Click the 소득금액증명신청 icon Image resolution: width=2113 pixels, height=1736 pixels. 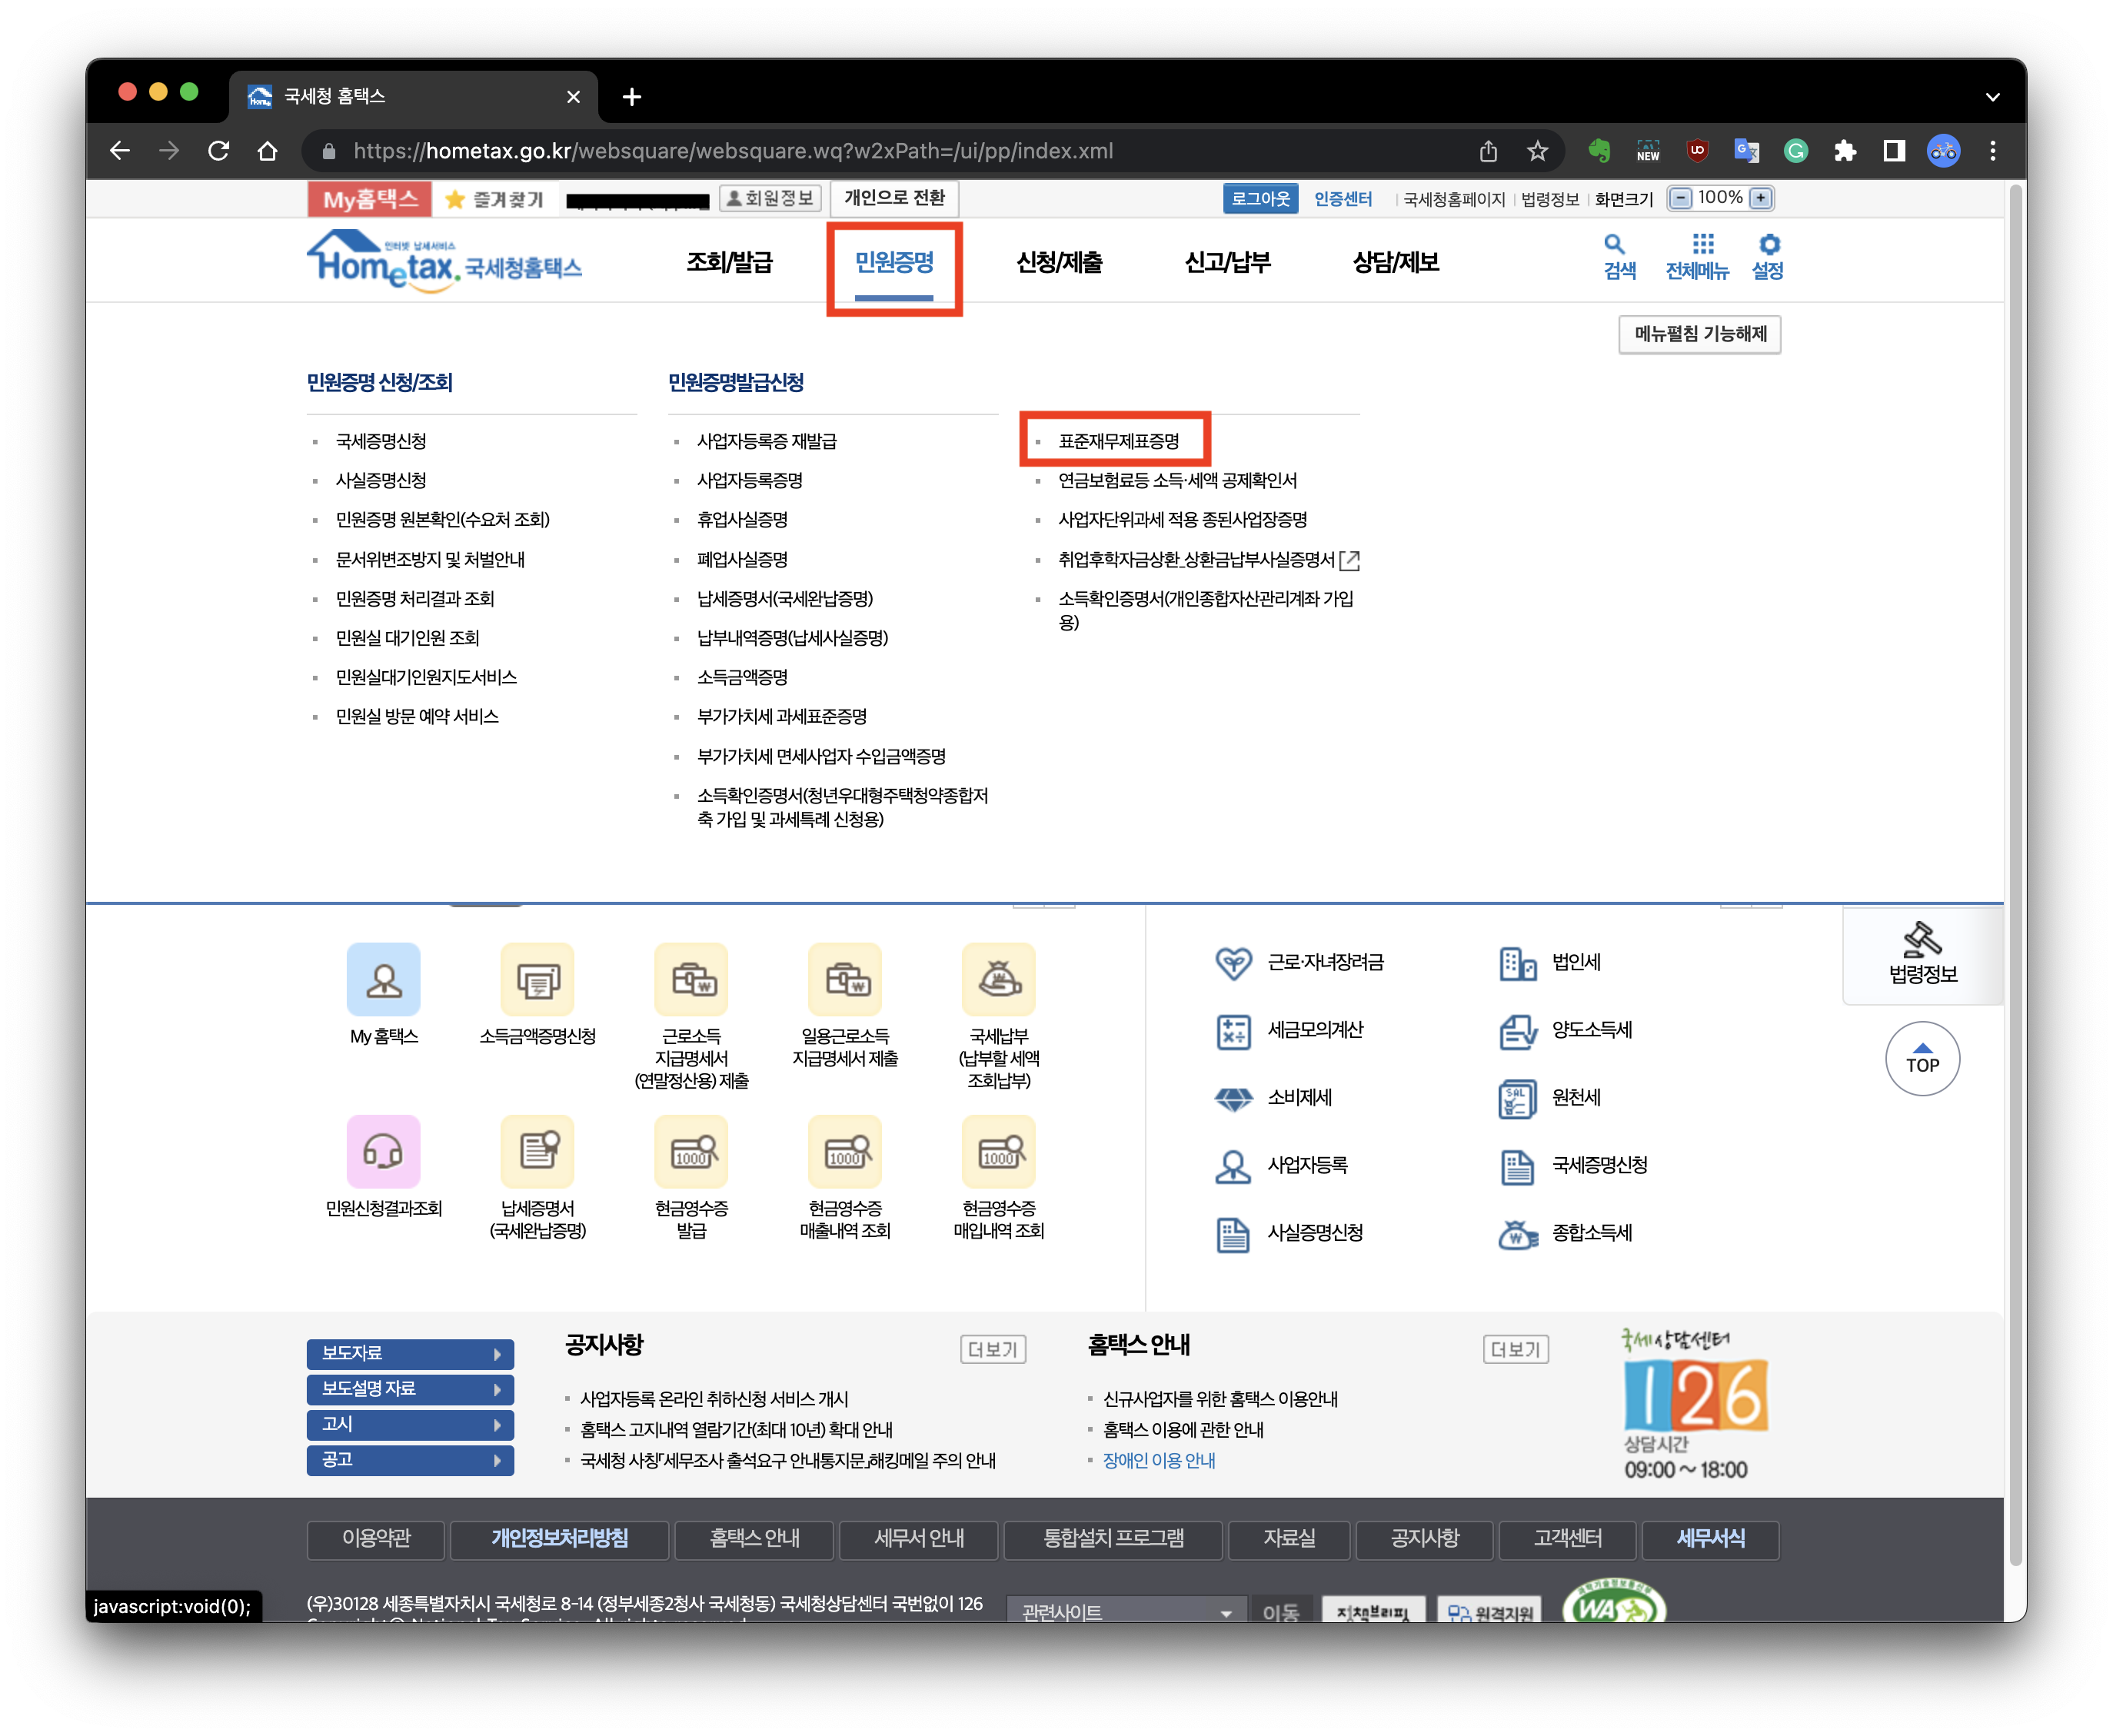point(537,980)
